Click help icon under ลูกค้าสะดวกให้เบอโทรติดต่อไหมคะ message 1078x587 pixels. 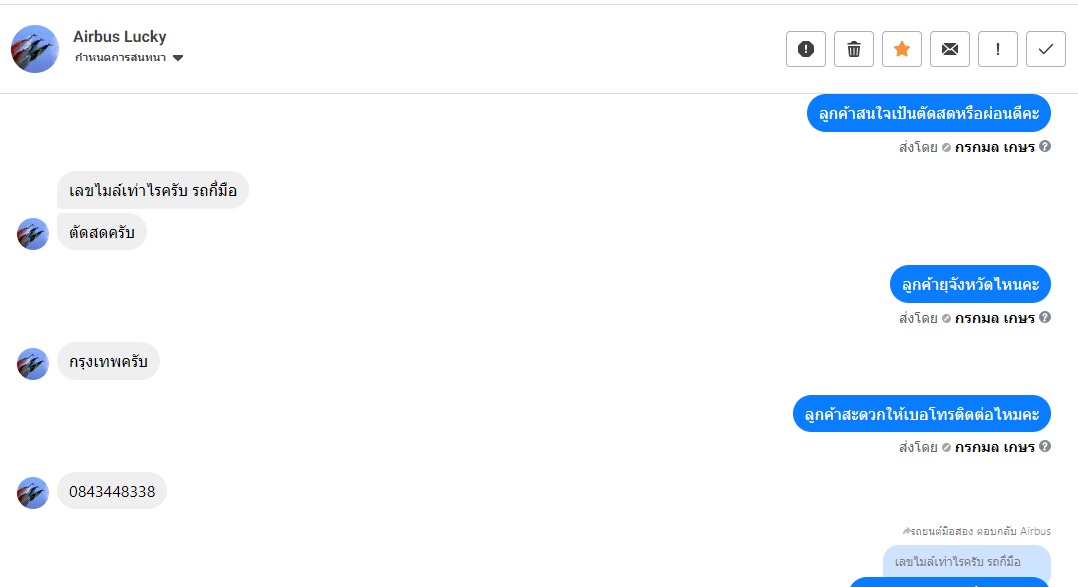(x=1045, y=446)
